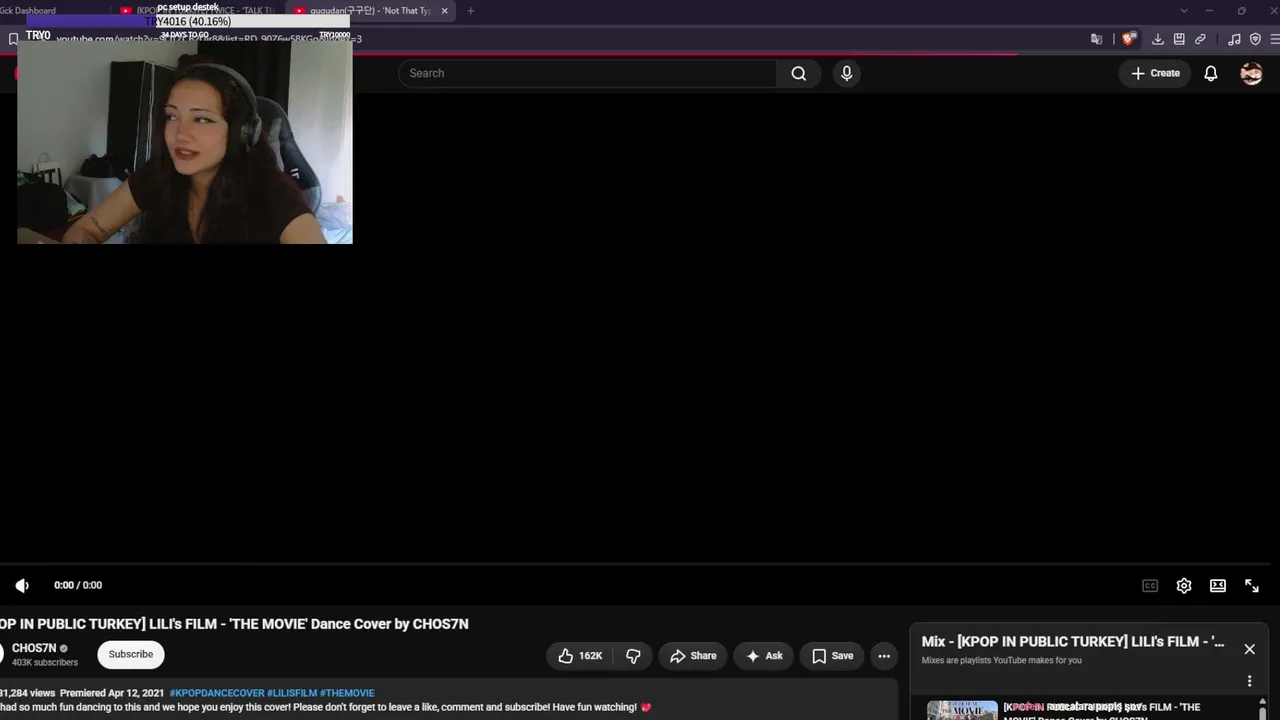Open the video player settings gear
1280x720 pixels.
point(1184,586)
